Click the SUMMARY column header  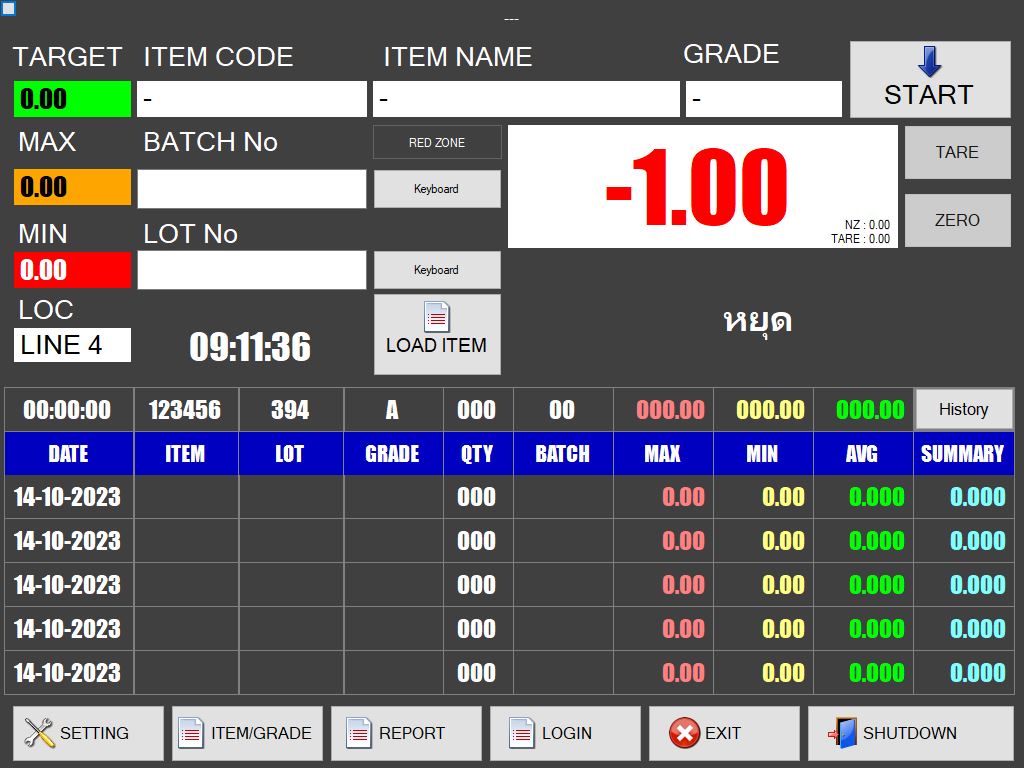(x=962, y=454)
